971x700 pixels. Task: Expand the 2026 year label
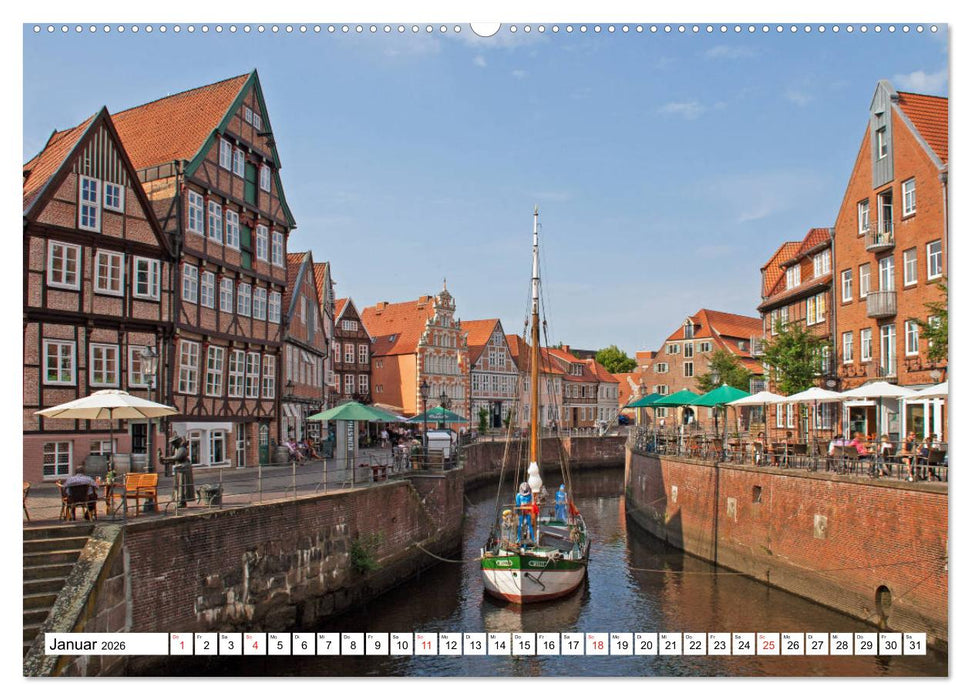click(x=112, y=648)
